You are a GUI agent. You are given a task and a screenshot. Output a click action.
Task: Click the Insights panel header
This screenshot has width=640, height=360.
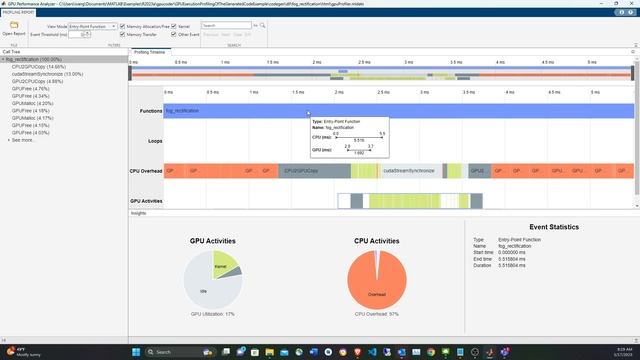(x=138, y=213)
